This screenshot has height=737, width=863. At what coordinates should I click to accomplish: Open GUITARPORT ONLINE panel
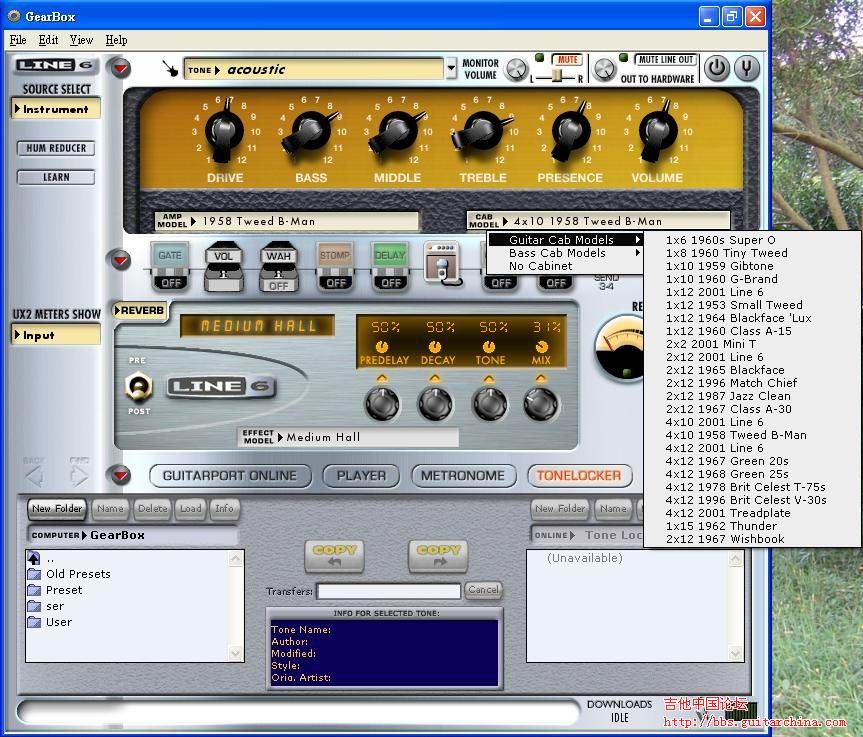pyautogui.click(x=230, y=476)
